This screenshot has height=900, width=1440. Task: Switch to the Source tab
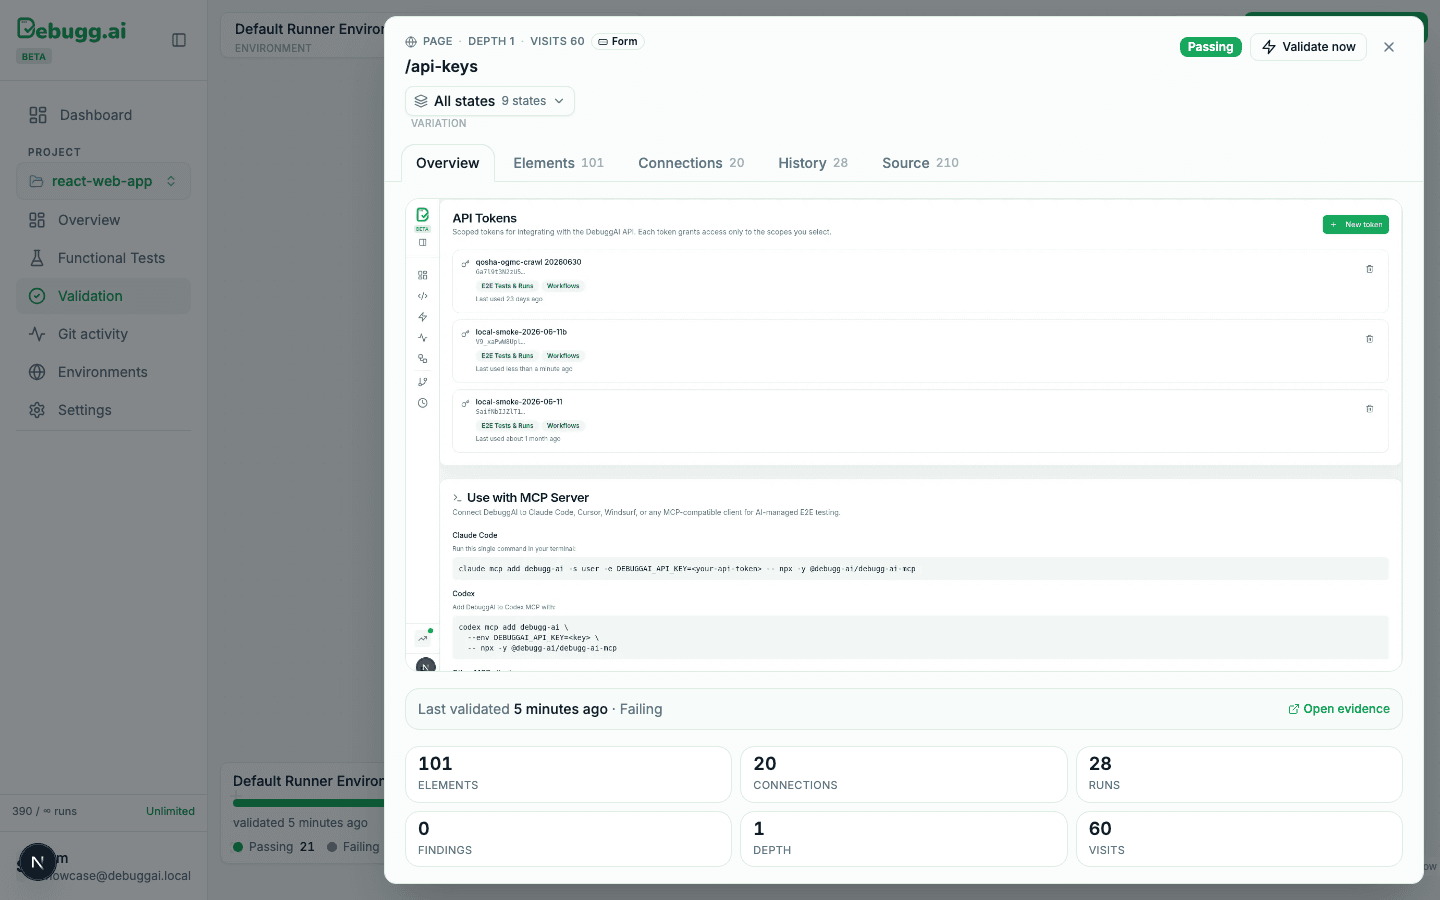tap(920, 163)
